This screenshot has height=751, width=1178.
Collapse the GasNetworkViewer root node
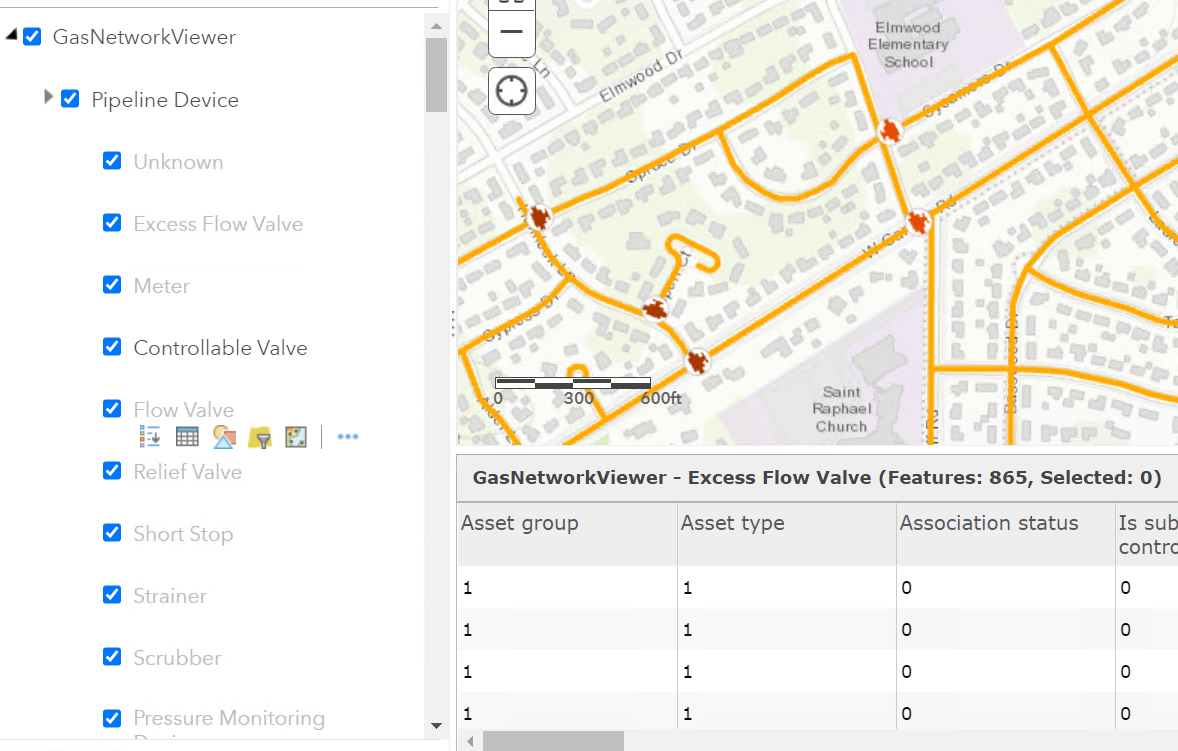(11, 36)
